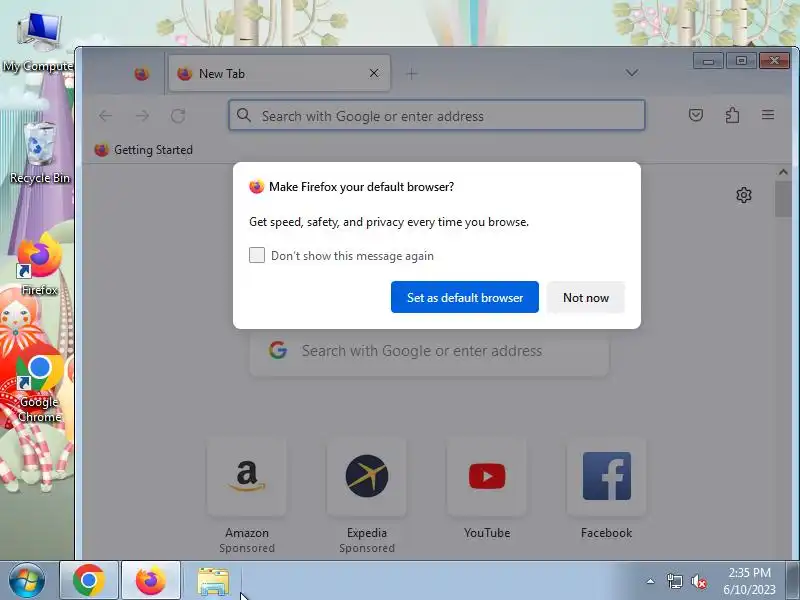The image size is (800, 600).
Task: Click the scrollbar up arrow
Action: tap(783, 172)
